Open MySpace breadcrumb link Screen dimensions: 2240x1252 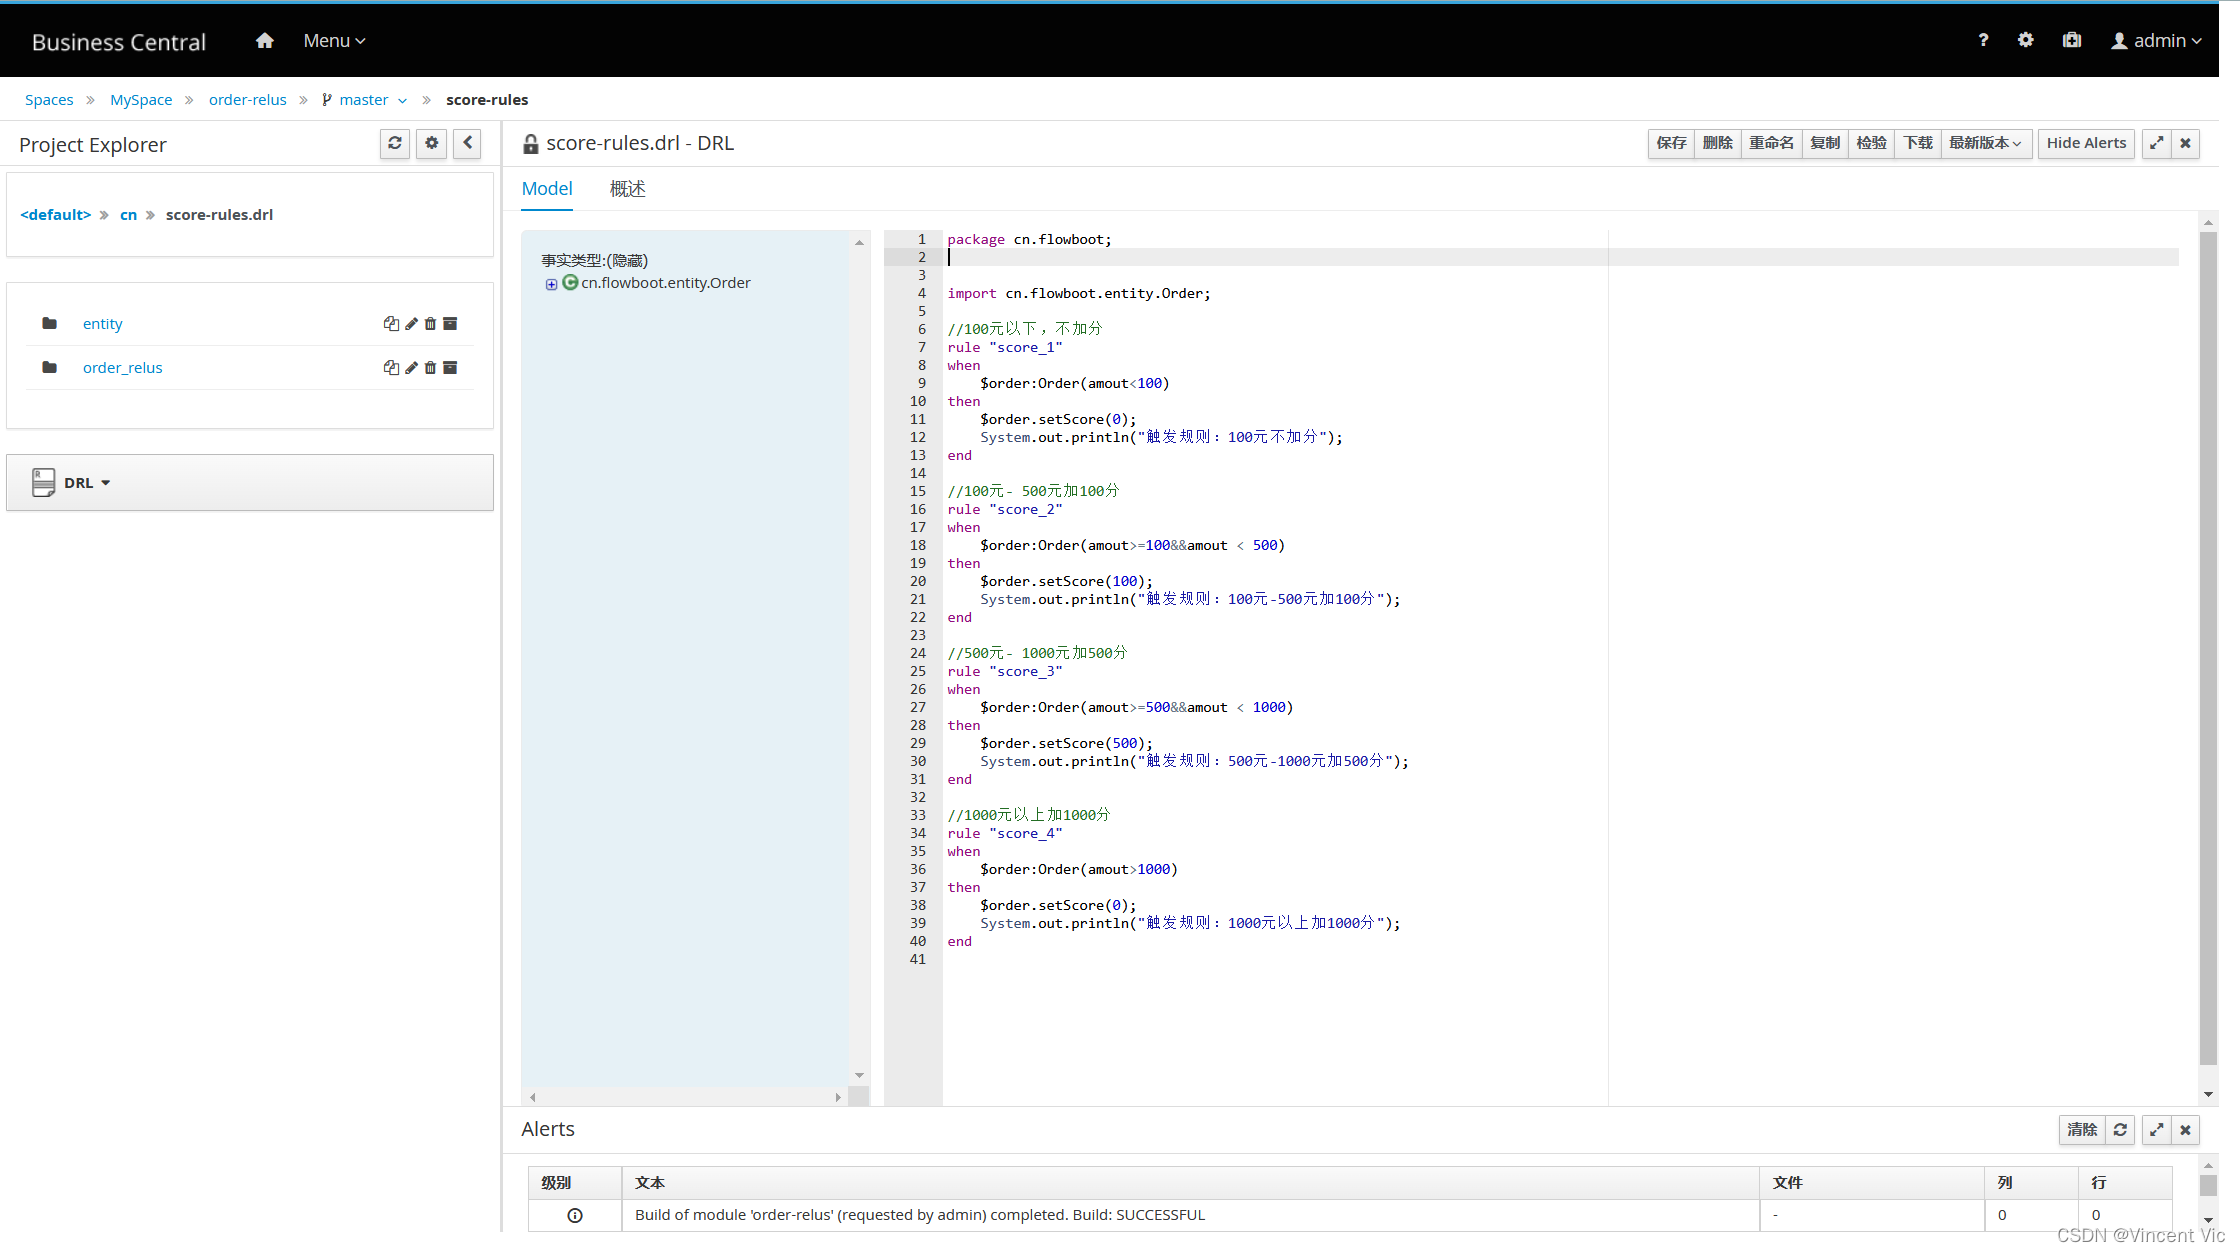coord(141,100)
